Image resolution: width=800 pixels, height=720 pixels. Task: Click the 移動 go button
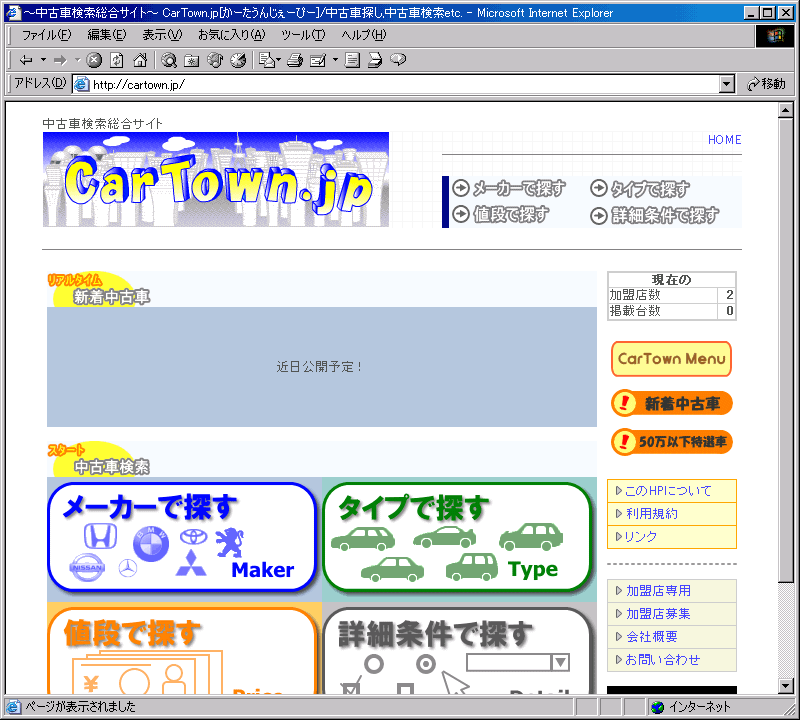coord(766,84)
